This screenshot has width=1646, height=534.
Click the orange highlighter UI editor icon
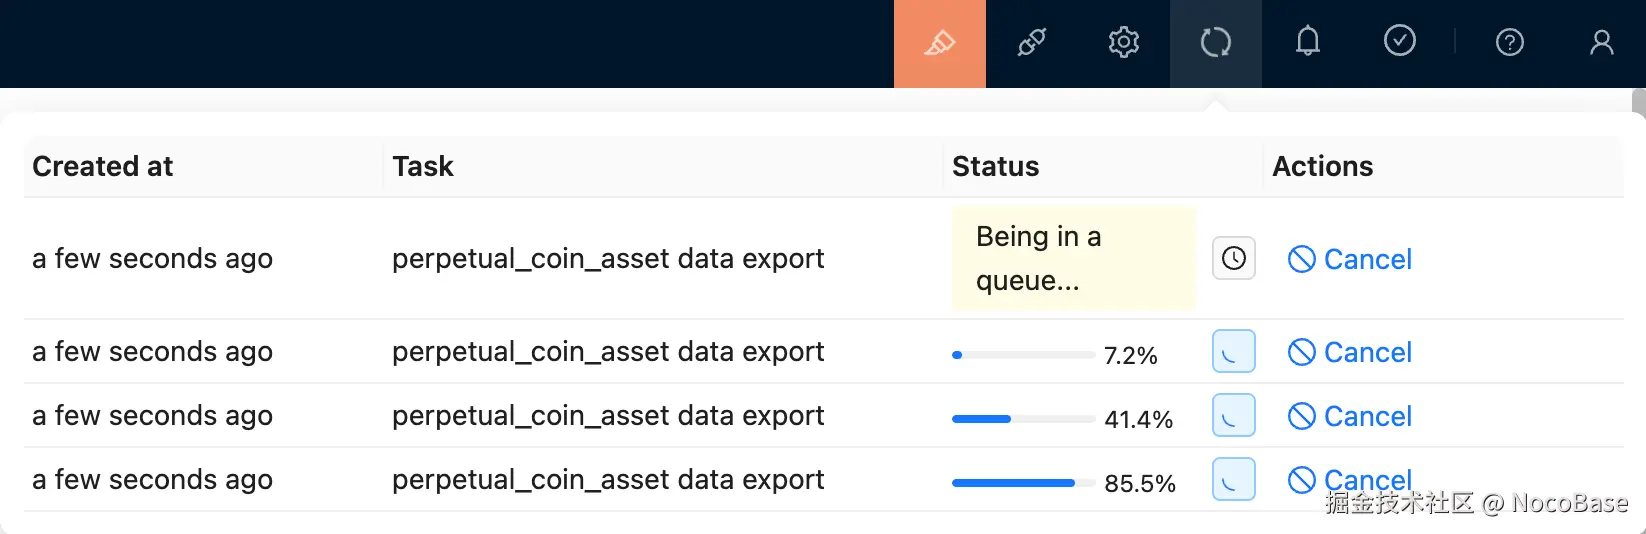pyautogui.click(x=939, y=43)
